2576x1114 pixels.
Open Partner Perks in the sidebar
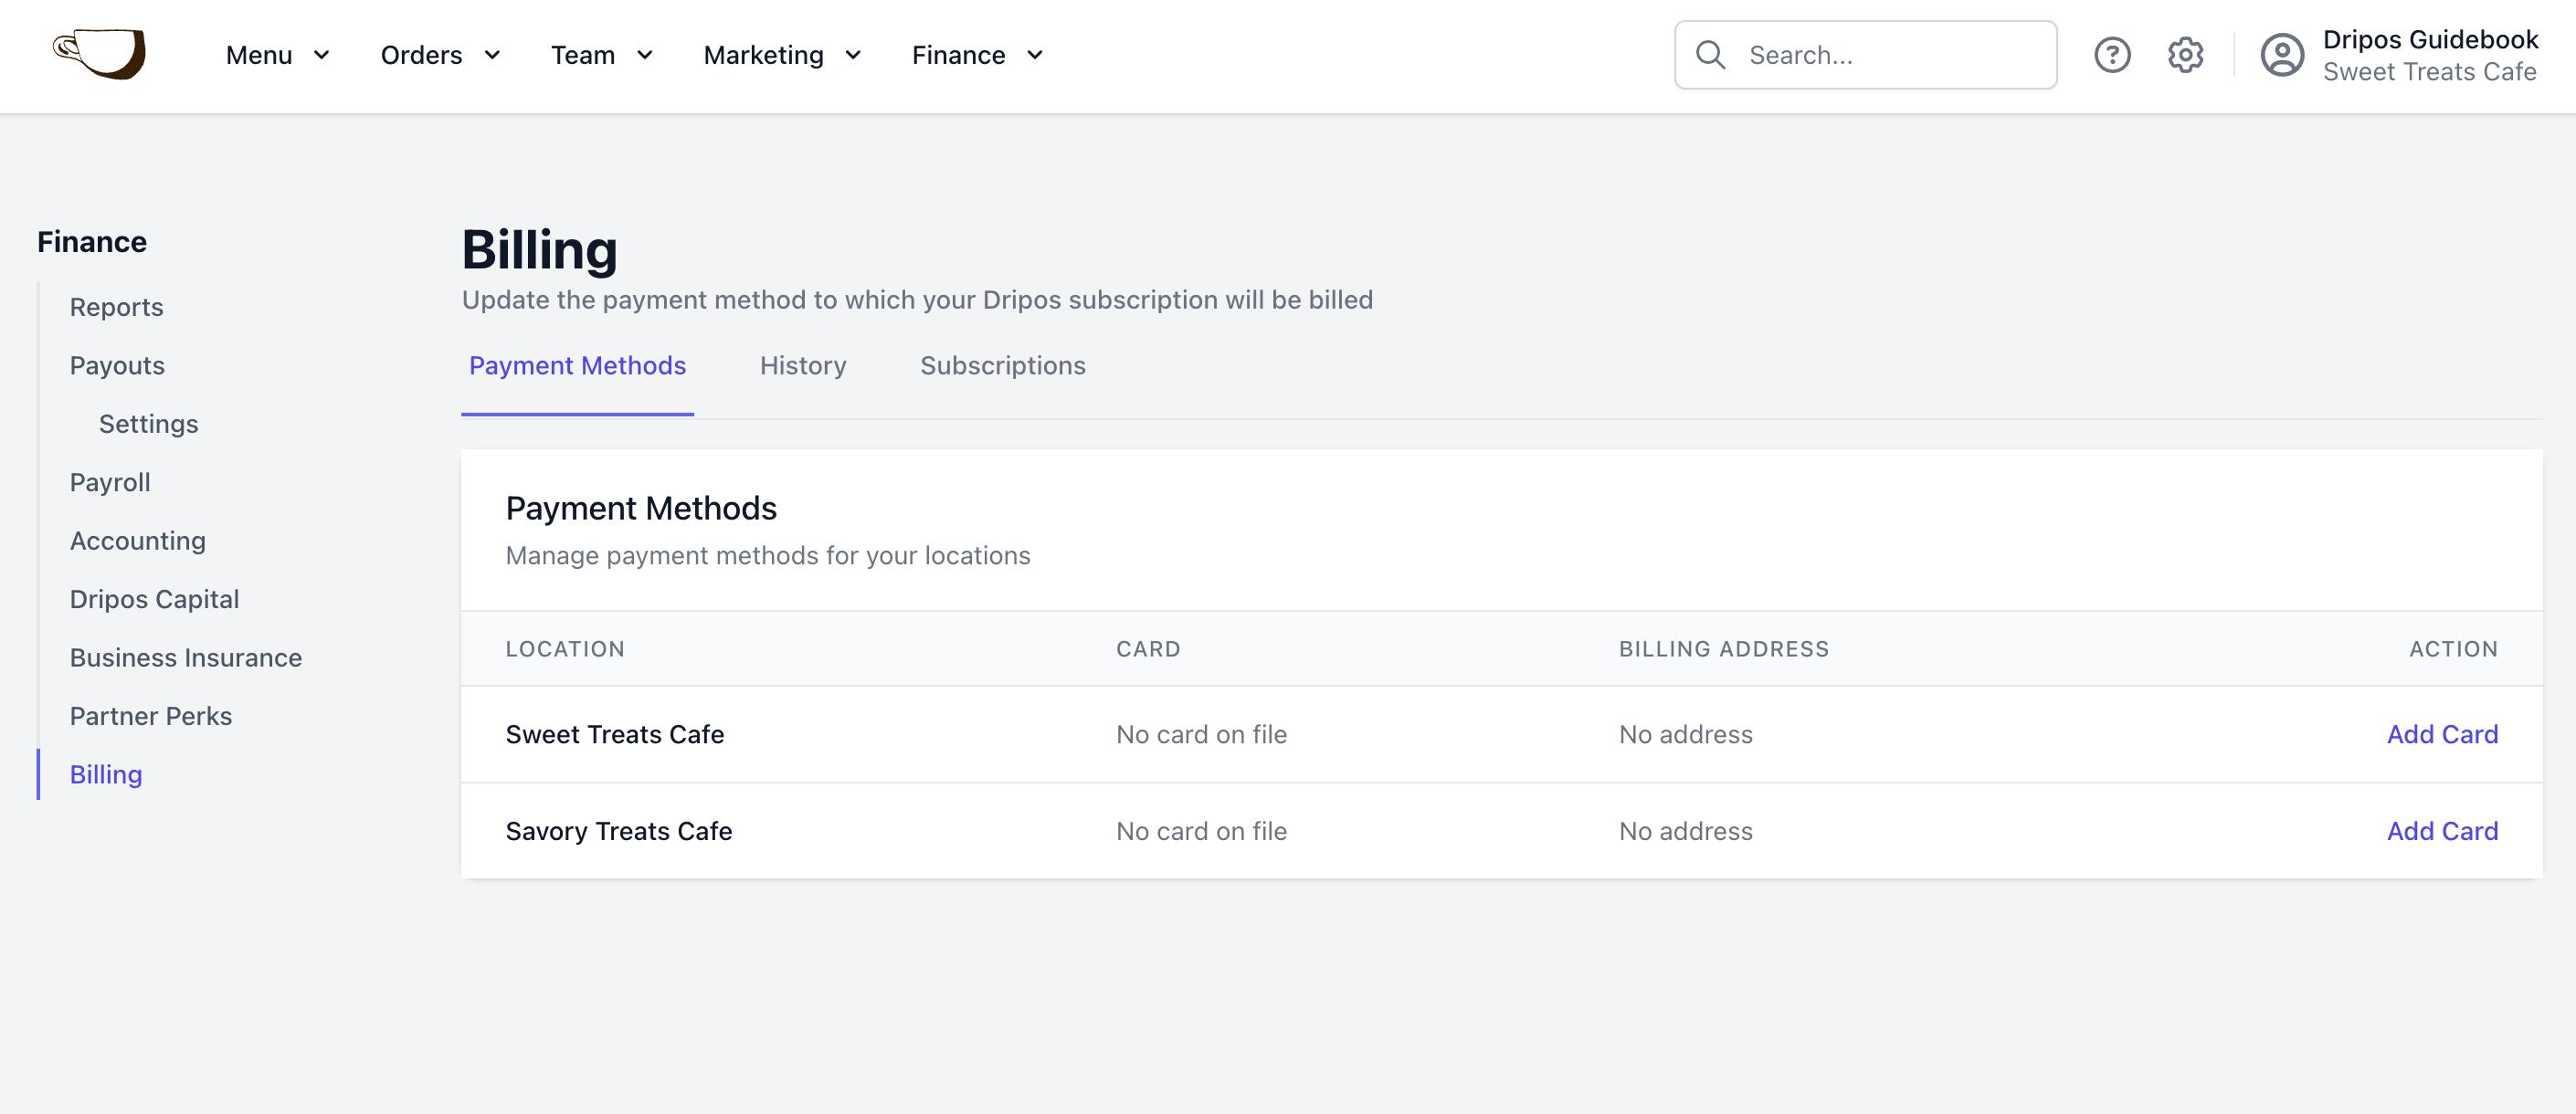click(x=151, y=716)
